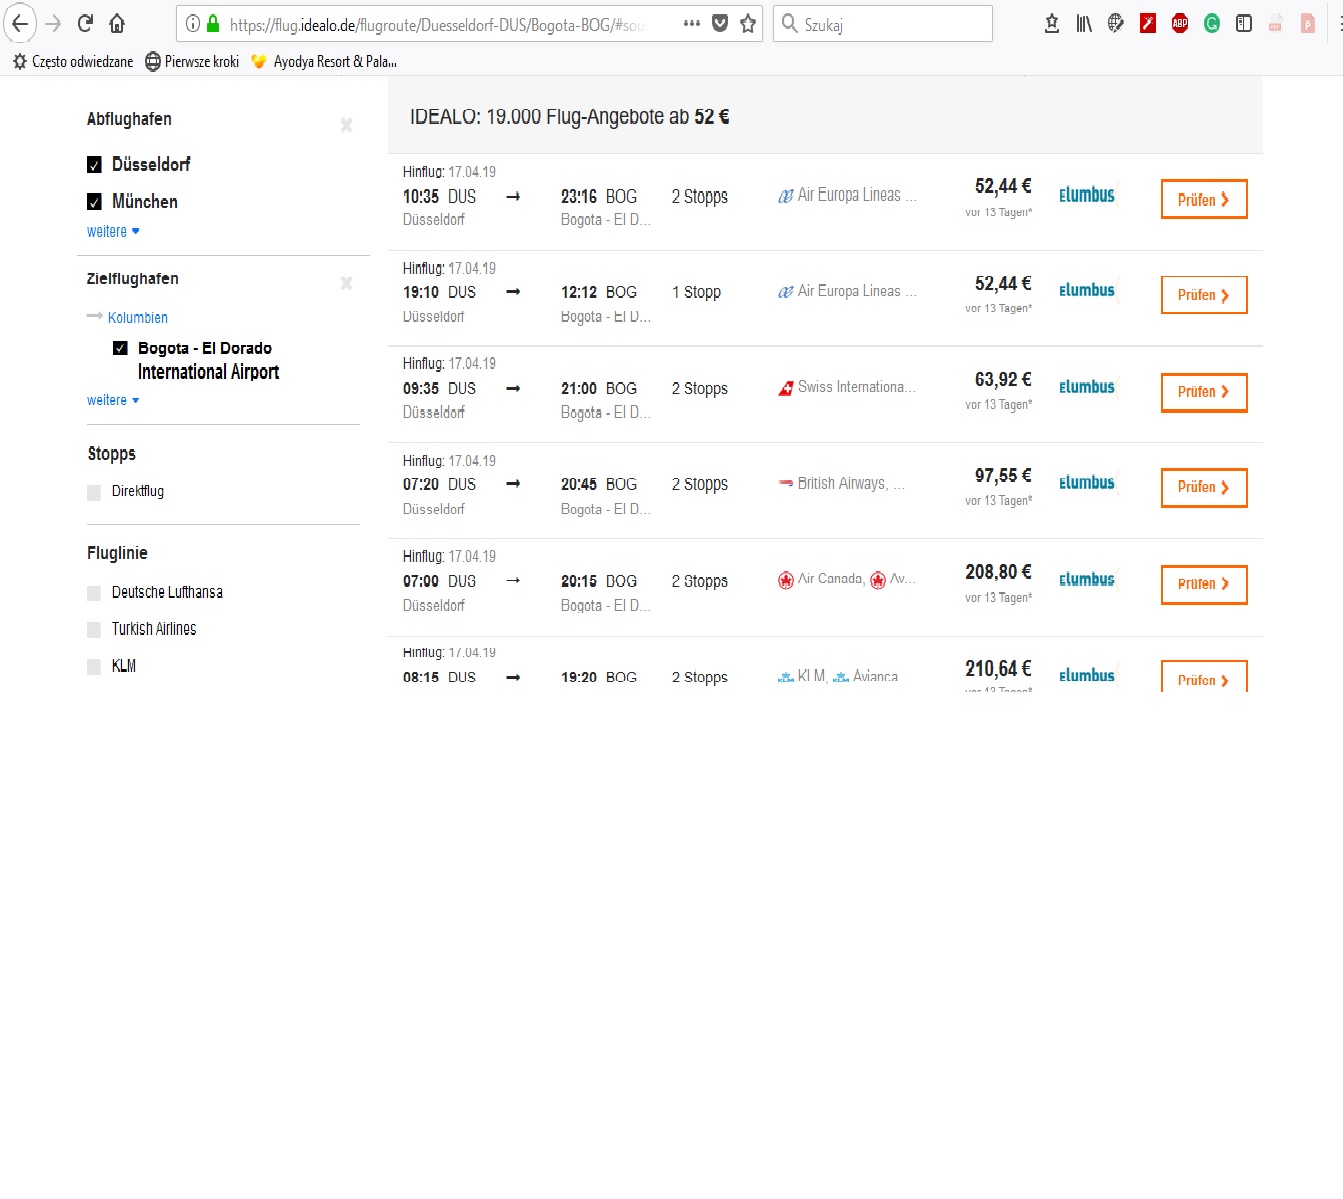Click the Stopps filter heading

click(x=111, y=454)
